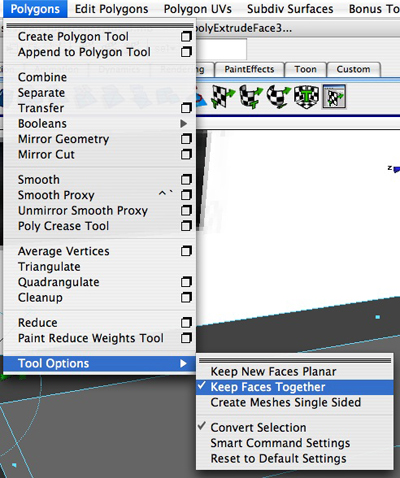Expand the Tool Options submenu
Image resolution: width=400 pixels, height=478 pixels.
pyautogui.click(x=99, y=363)
